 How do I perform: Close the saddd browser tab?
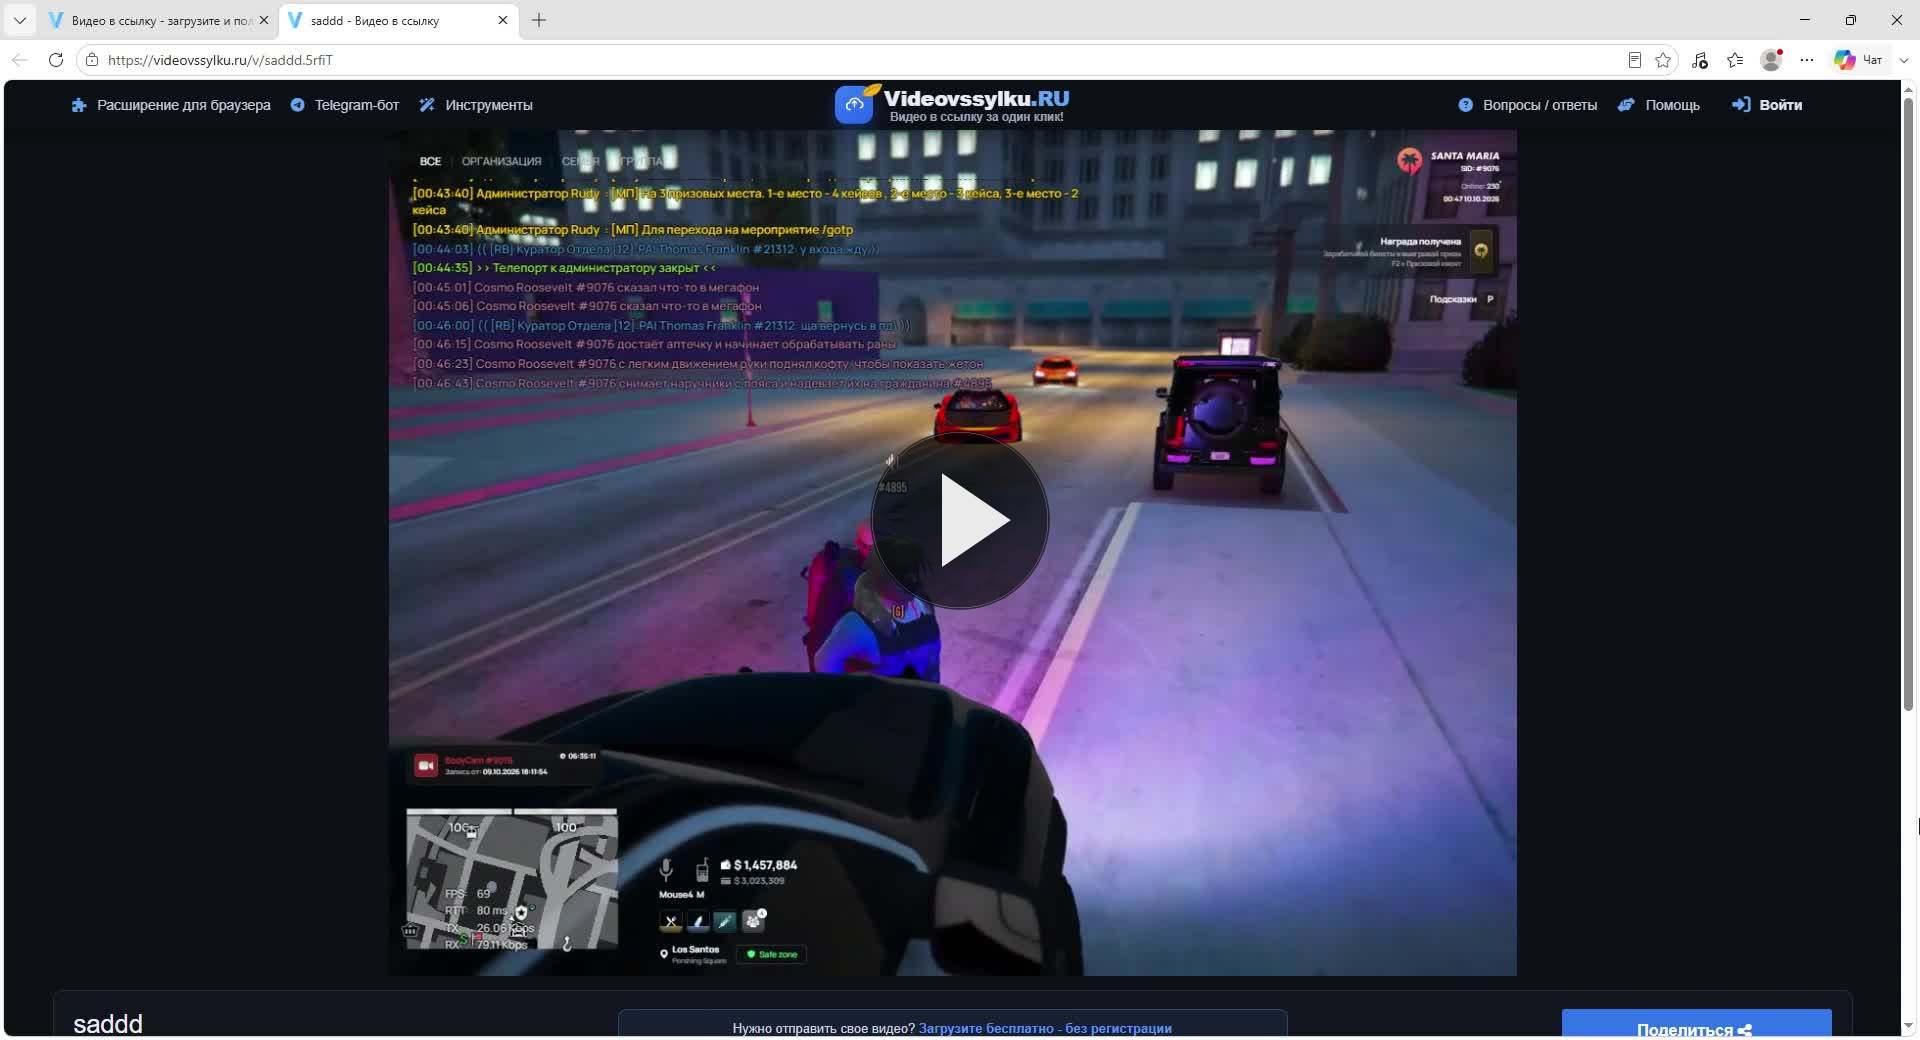(503, 20)
